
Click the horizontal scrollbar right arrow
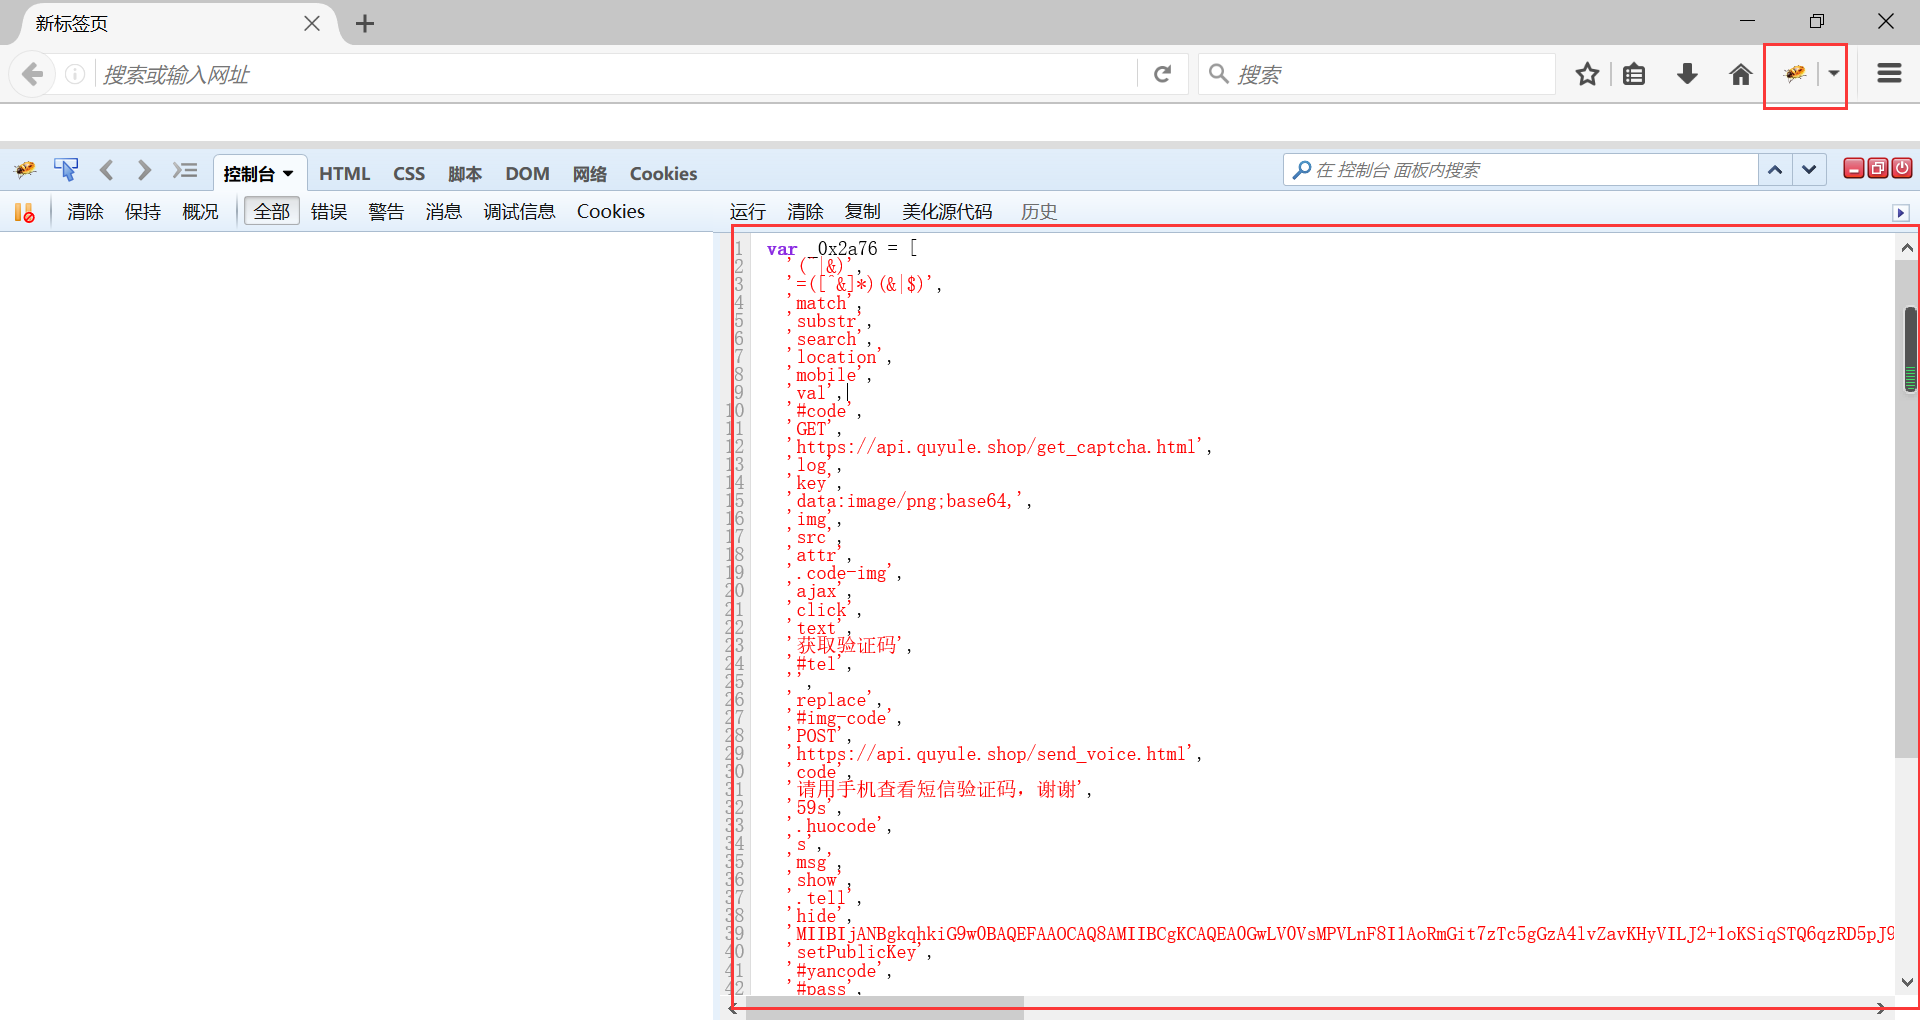1880,1008
